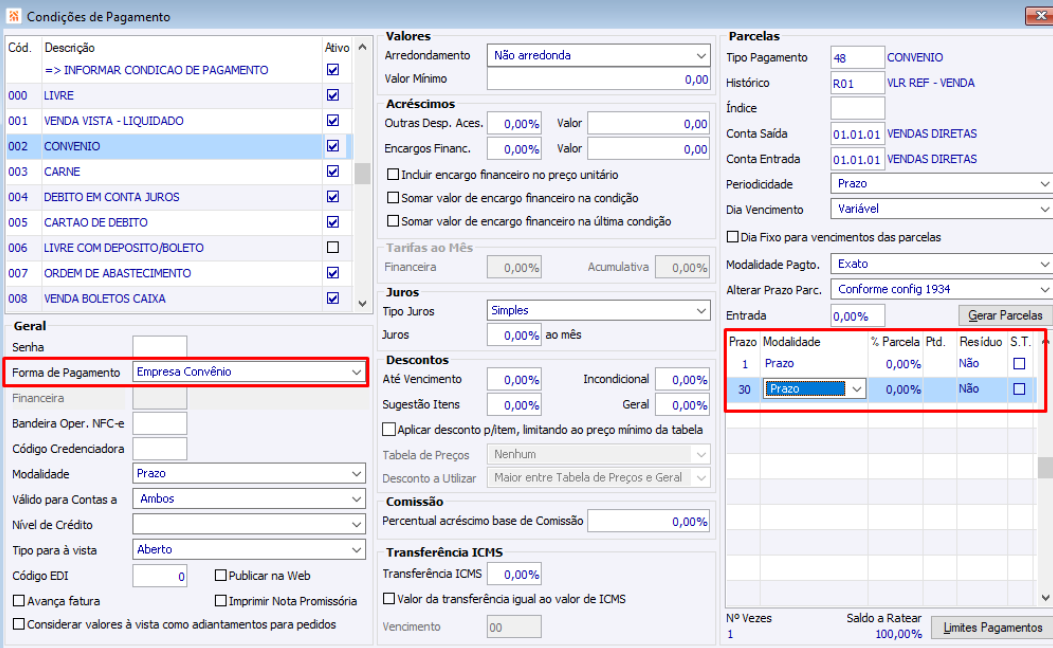Click the Condições de Pagamento app icon
The height and width of the screenshot is (648, 1053).
point(14,17)
